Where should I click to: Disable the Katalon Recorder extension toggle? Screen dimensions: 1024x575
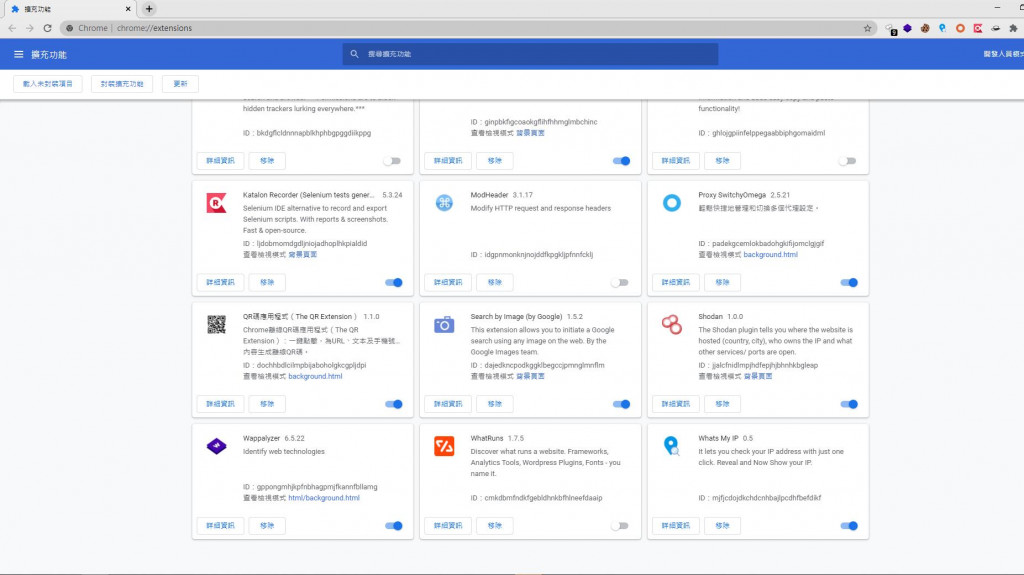[394, 282]
